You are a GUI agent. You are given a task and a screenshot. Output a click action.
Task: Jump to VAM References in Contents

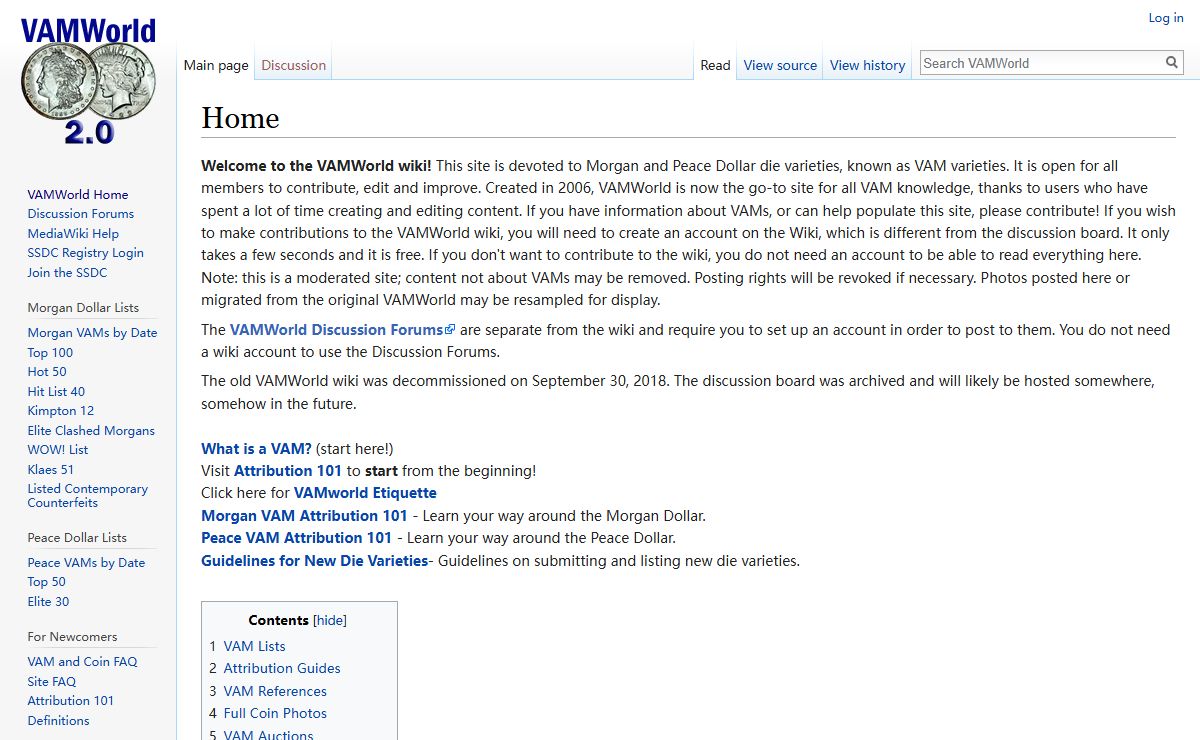275,691
